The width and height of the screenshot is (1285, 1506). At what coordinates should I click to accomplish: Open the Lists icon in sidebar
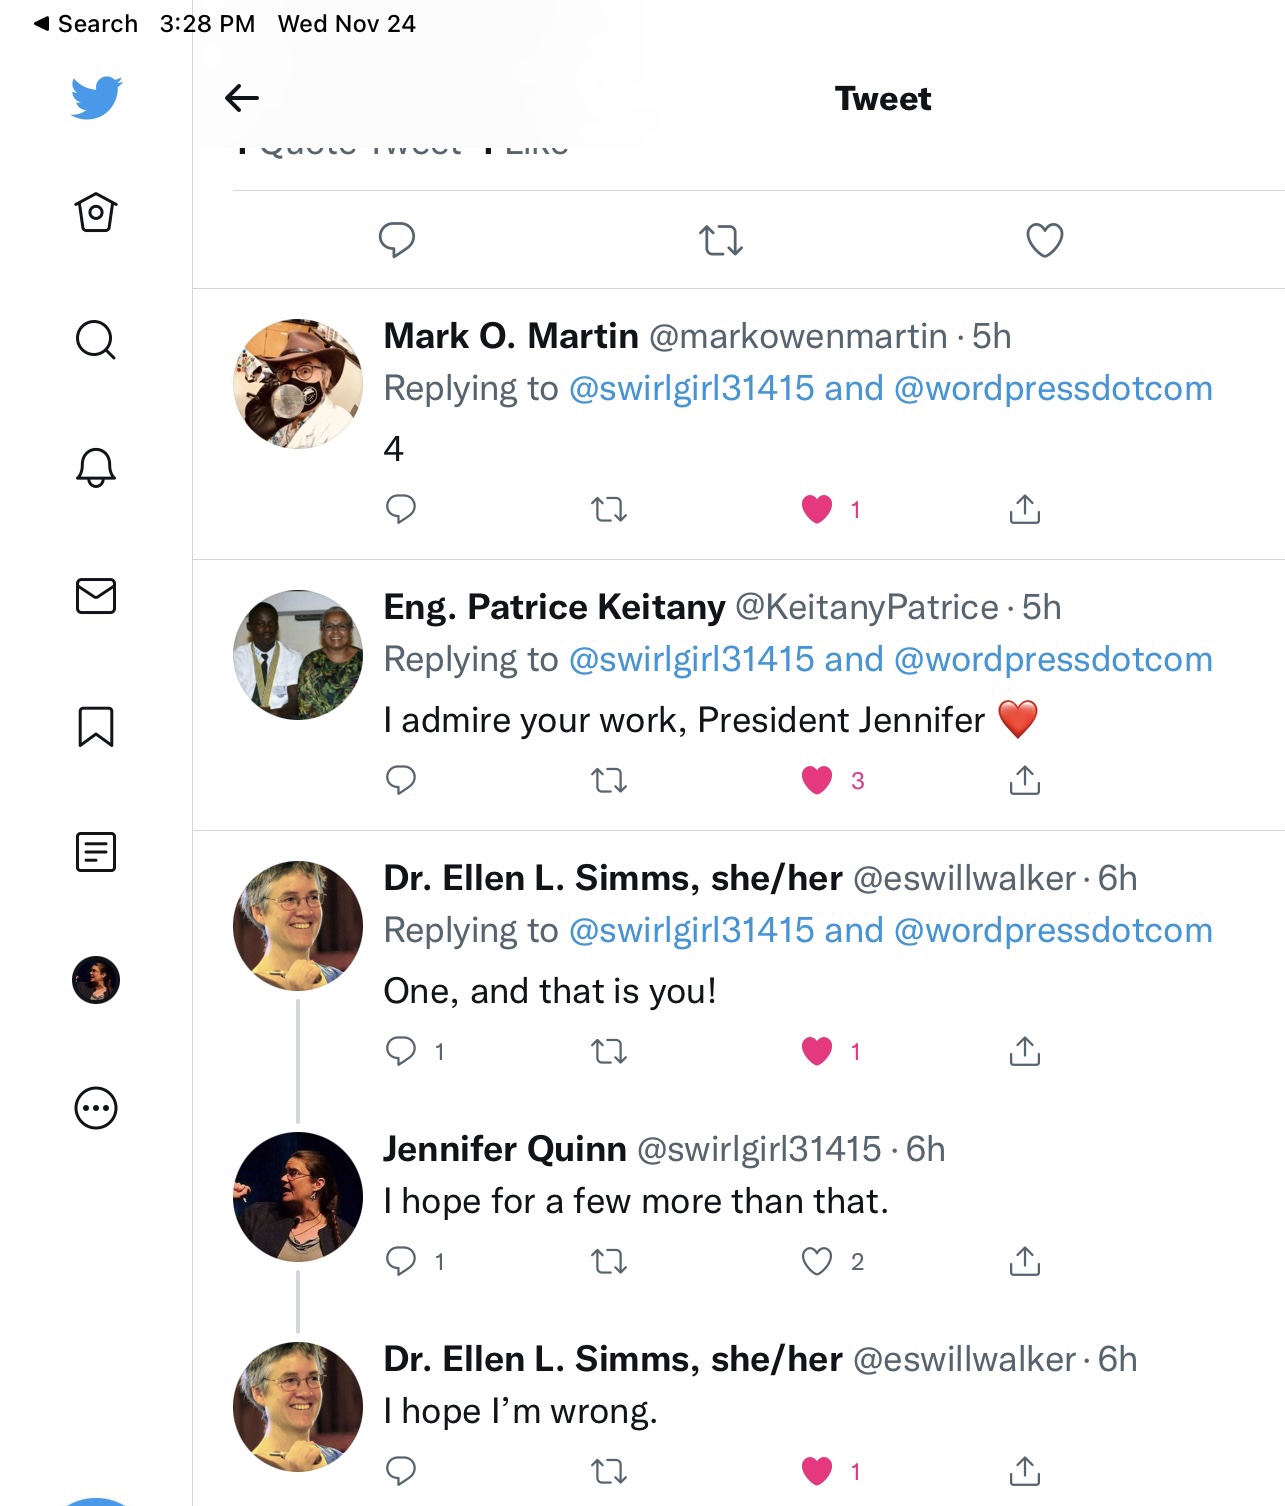pyautogui.click(x=96, y=852)
